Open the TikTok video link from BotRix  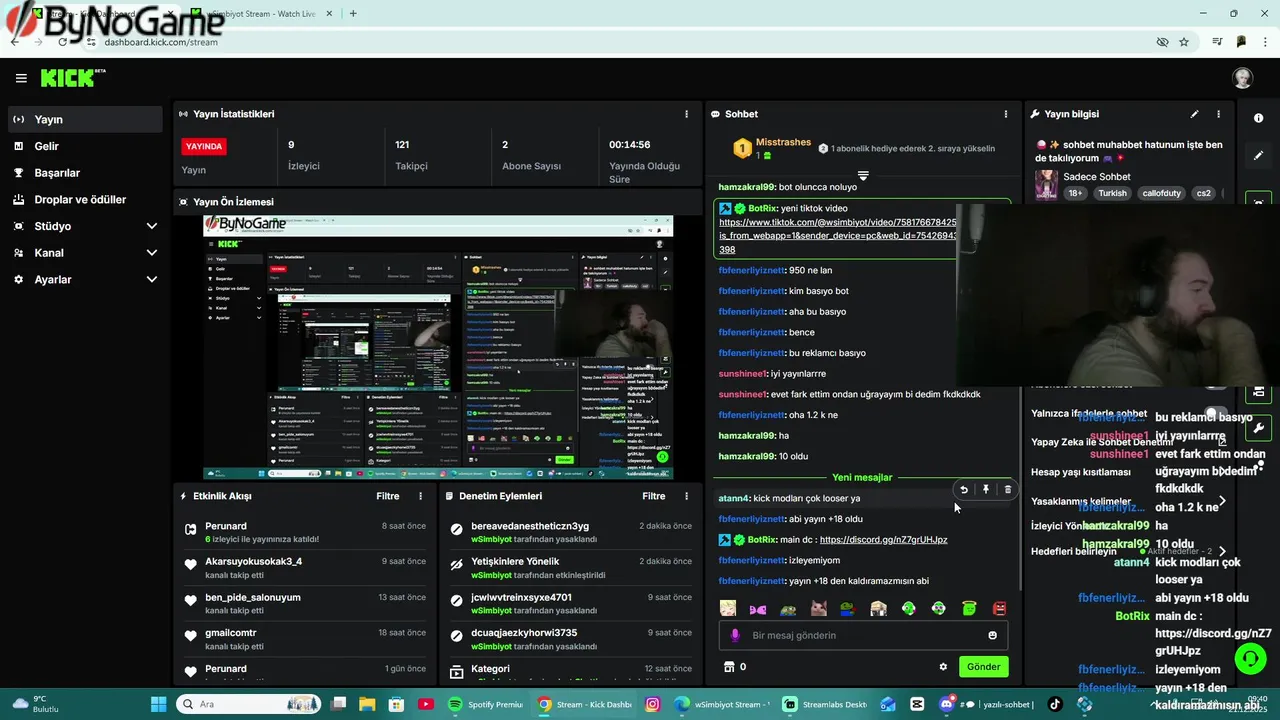pyautogui.click(x=838, y=236)
